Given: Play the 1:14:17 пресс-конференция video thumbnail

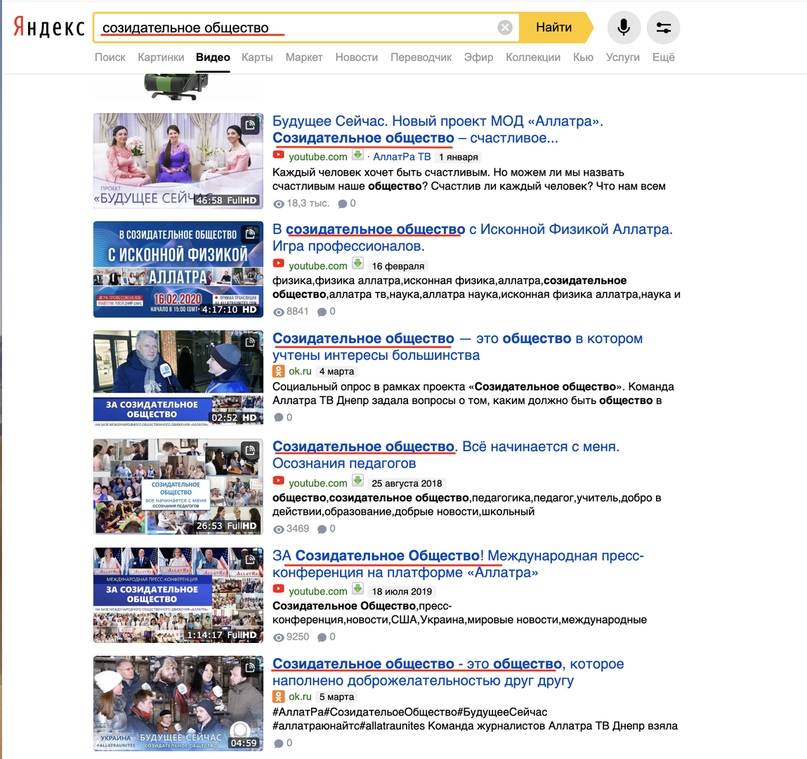Looking at the screenshot, I should (x=178, y=595).
